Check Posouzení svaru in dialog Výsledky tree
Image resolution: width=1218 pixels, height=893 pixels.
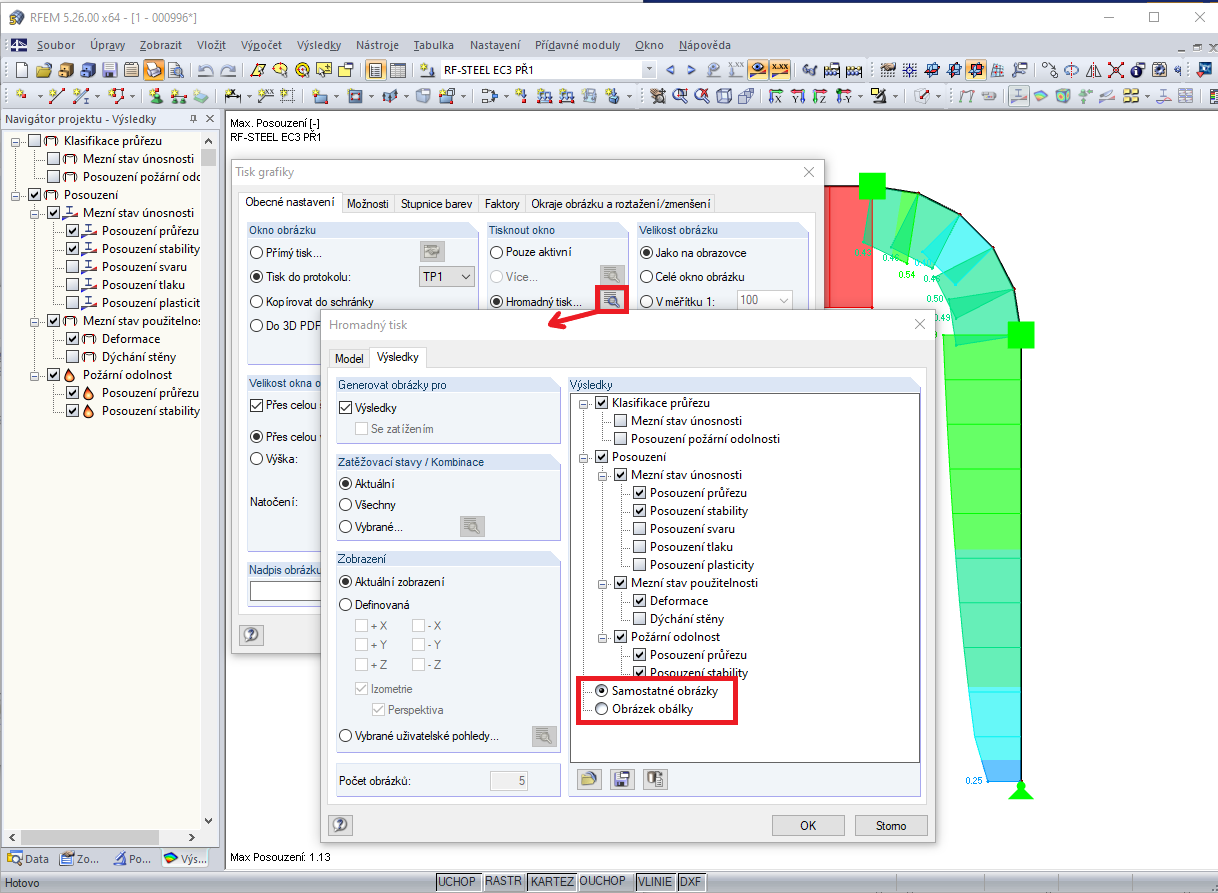pos(640,529)
